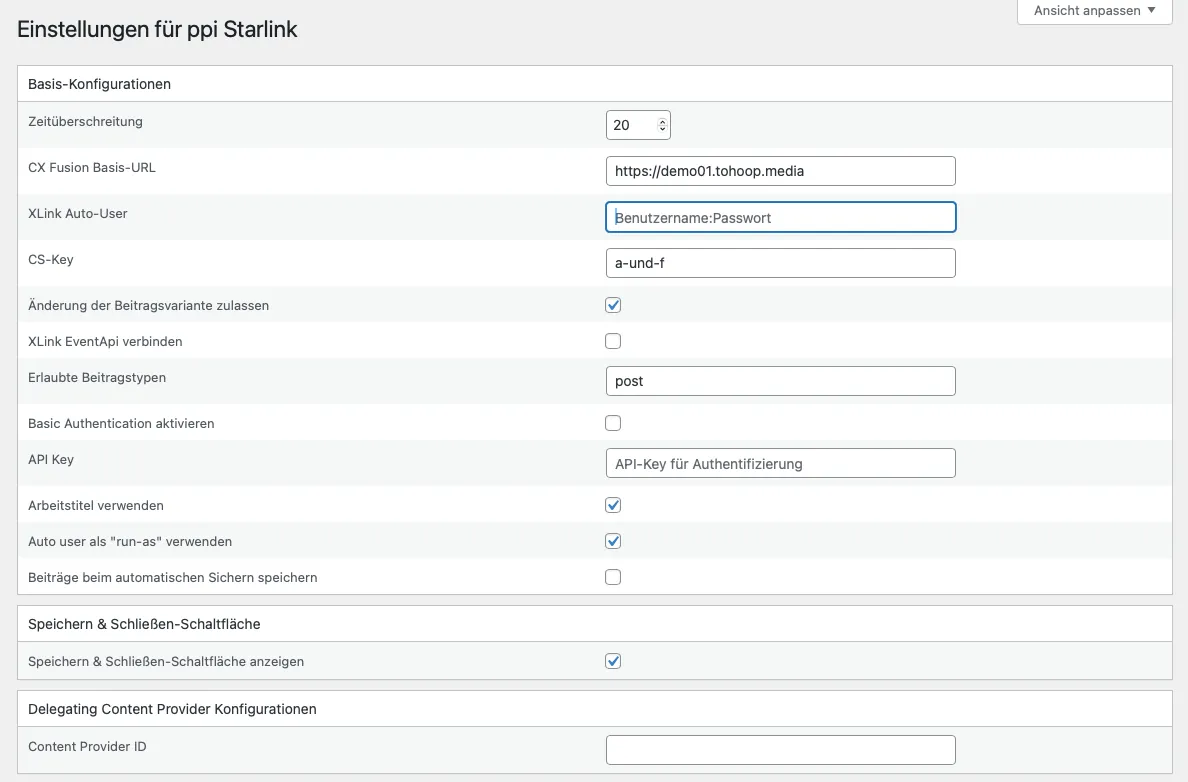
Task: Check Beiträge beim automatischen Sichern speichern
Action: tap(613, 577)
